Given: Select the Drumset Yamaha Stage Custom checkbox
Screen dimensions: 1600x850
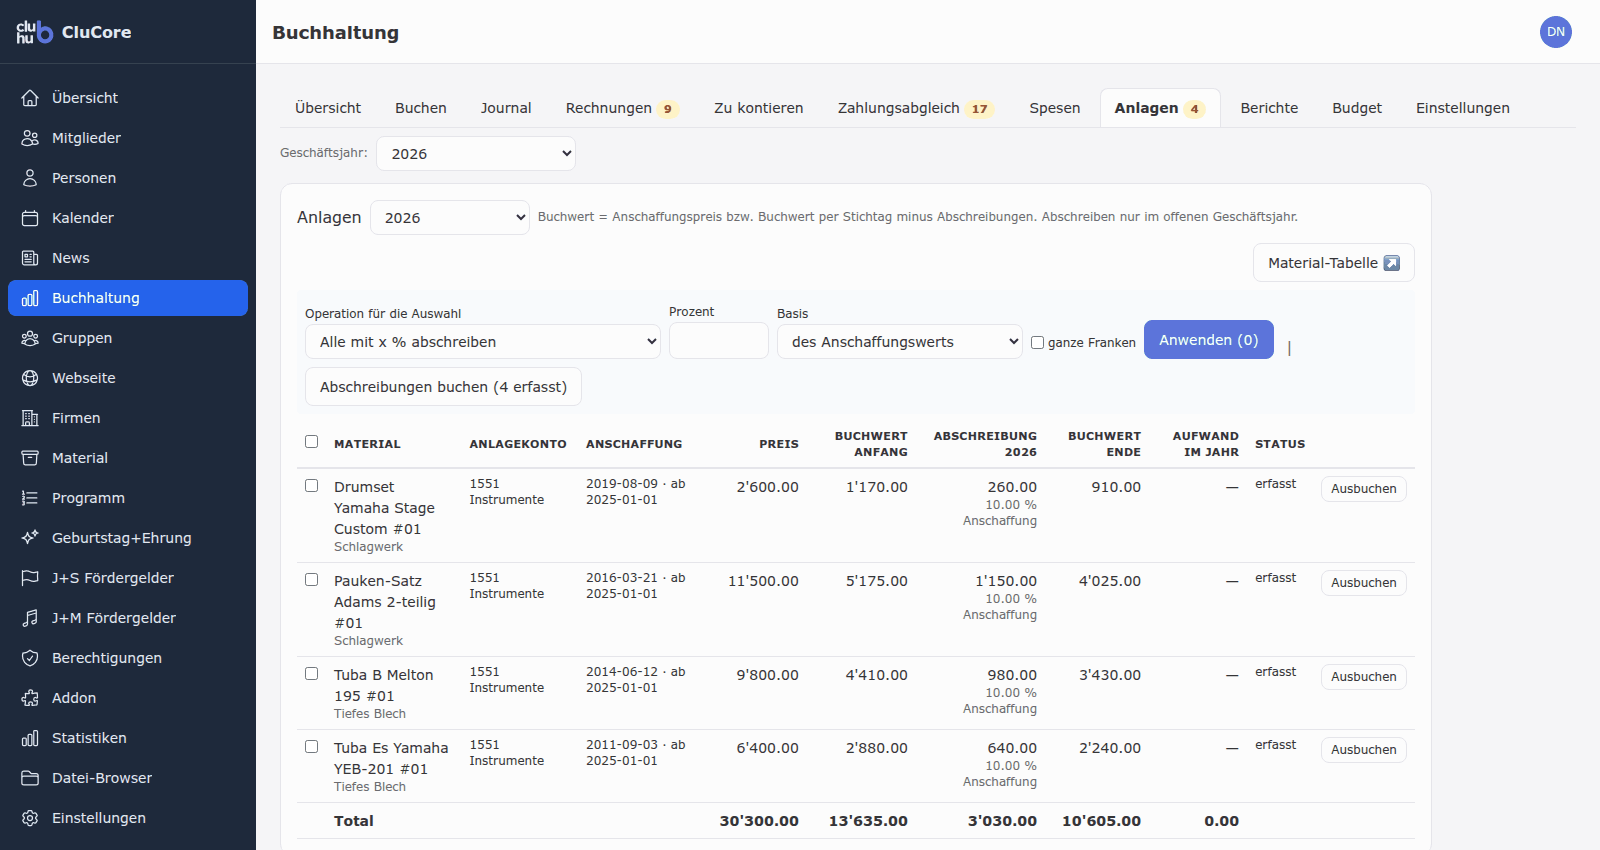Looking at the screenshot, I should (311, 486).
